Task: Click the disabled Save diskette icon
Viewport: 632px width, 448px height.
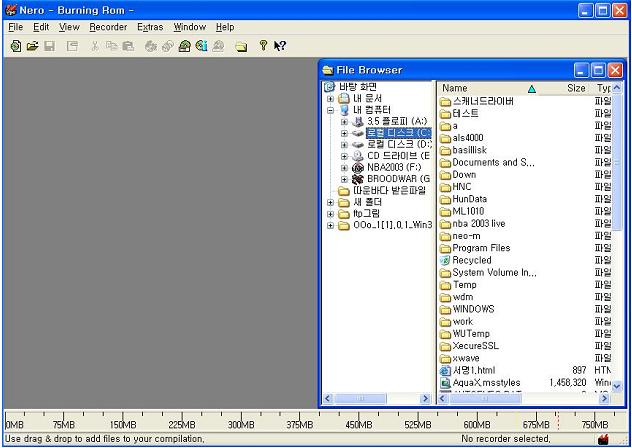Action: tap(49, 46)
